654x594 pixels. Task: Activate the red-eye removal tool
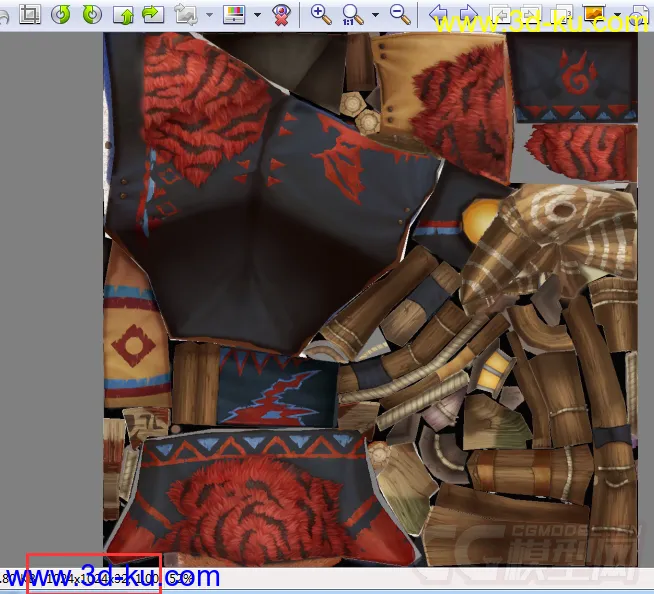click(281, 15)
